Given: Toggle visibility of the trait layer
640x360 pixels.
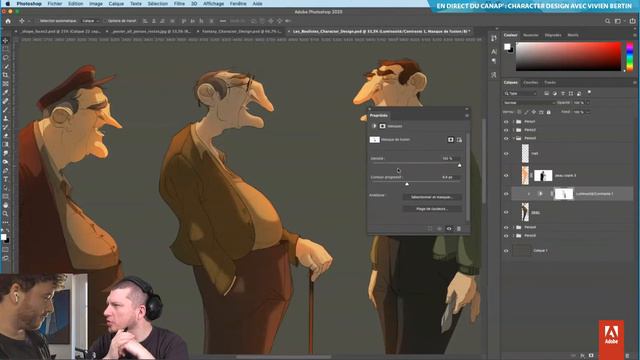Looking at the screenshot, I should tap(506, 153).
